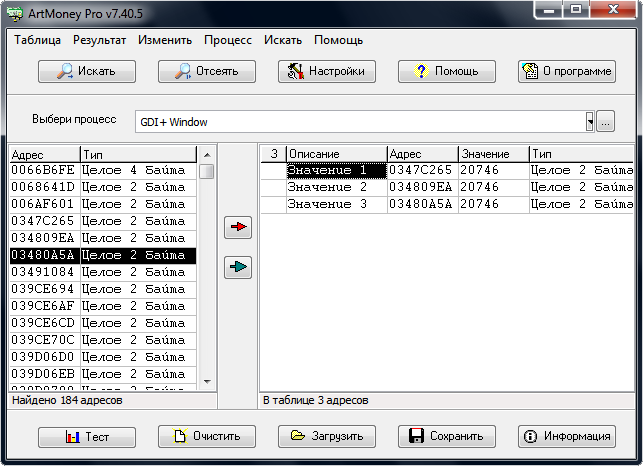Screen dimensions: 643x466
Task: Open the Помощь menu in menu bar
Action: point(338,40)
